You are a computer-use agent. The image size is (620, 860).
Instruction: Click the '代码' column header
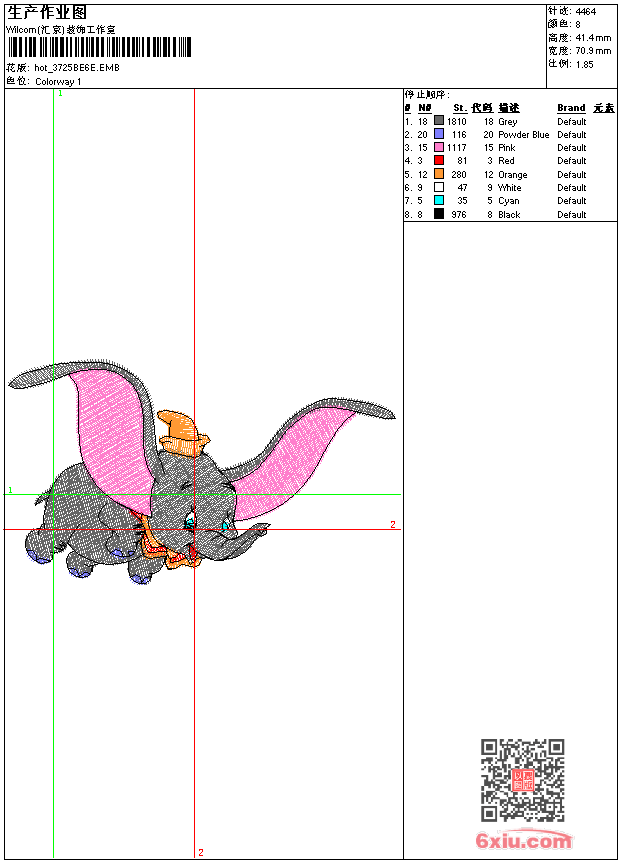[x=482, y=108]
